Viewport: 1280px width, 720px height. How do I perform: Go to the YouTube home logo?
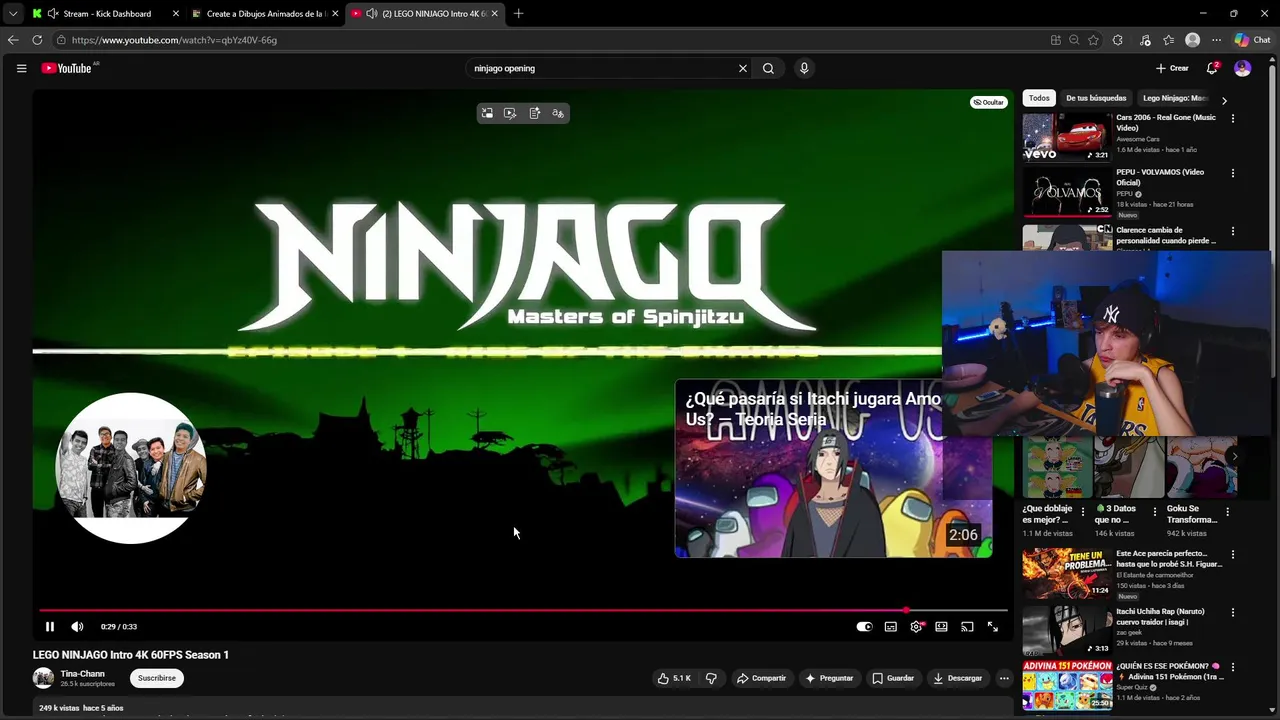(67, 68)
